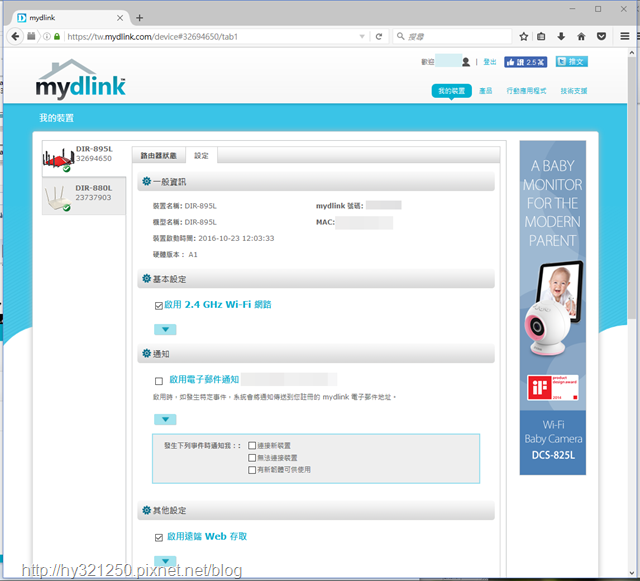Switch to the 設定 tab
This screenshot has height=581, width=640.
(201, 156)
